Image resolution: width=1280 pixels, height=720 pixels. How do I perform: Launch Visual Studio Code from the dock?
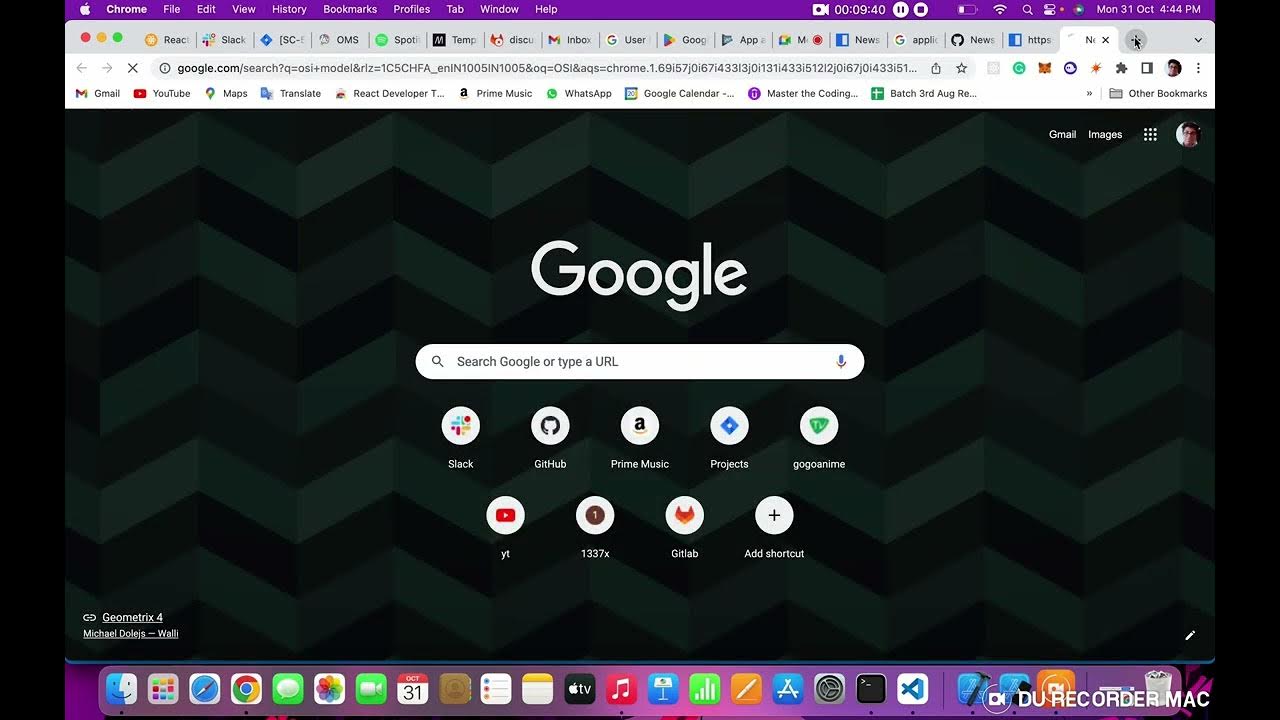(912, 689)
